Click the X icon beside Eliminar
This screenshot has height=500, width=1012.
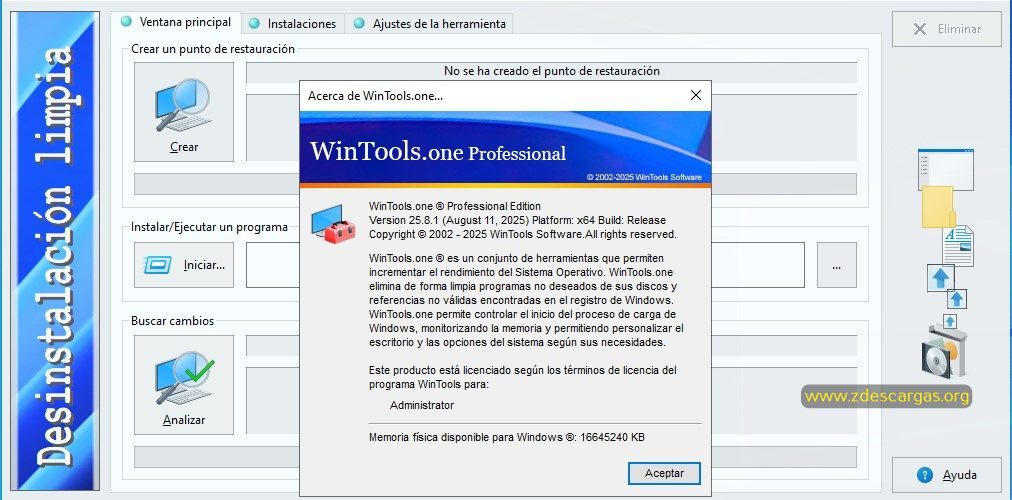[x=920, y=29]
